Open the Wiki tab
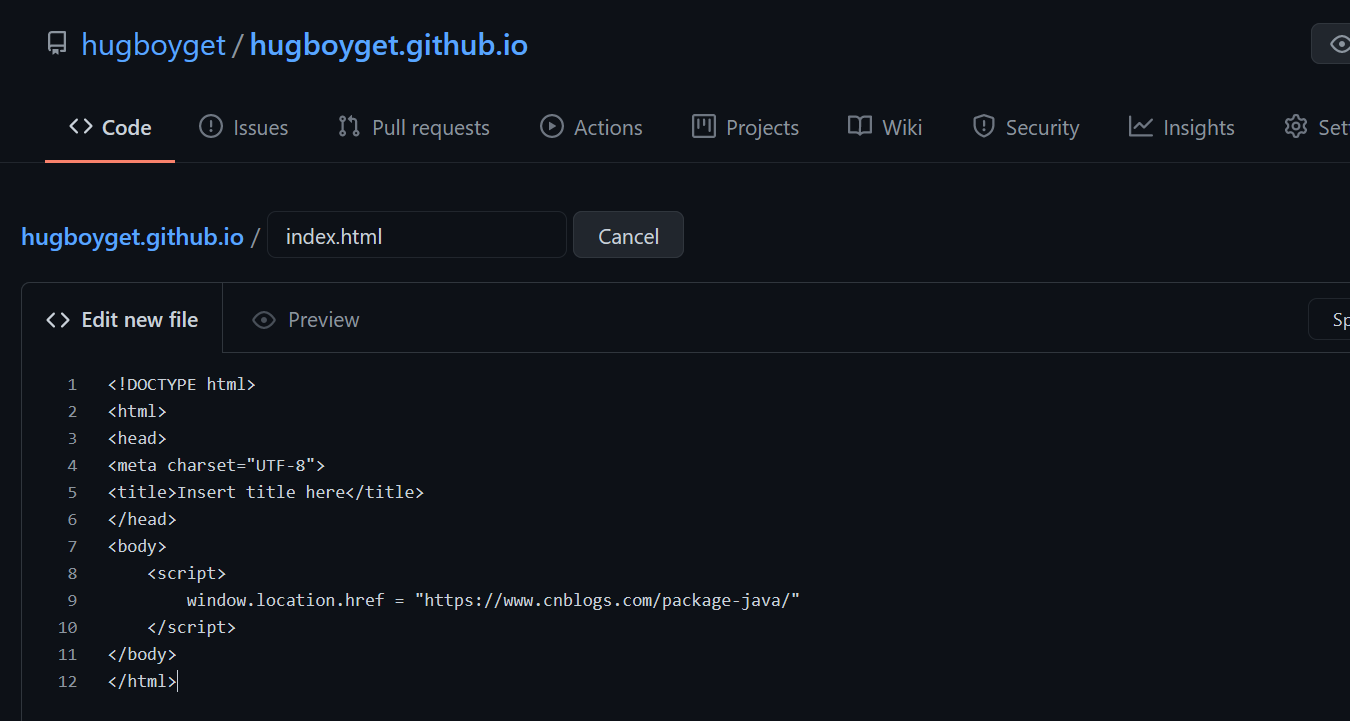This screenshot has width=1350, height=721. [885, 127]
